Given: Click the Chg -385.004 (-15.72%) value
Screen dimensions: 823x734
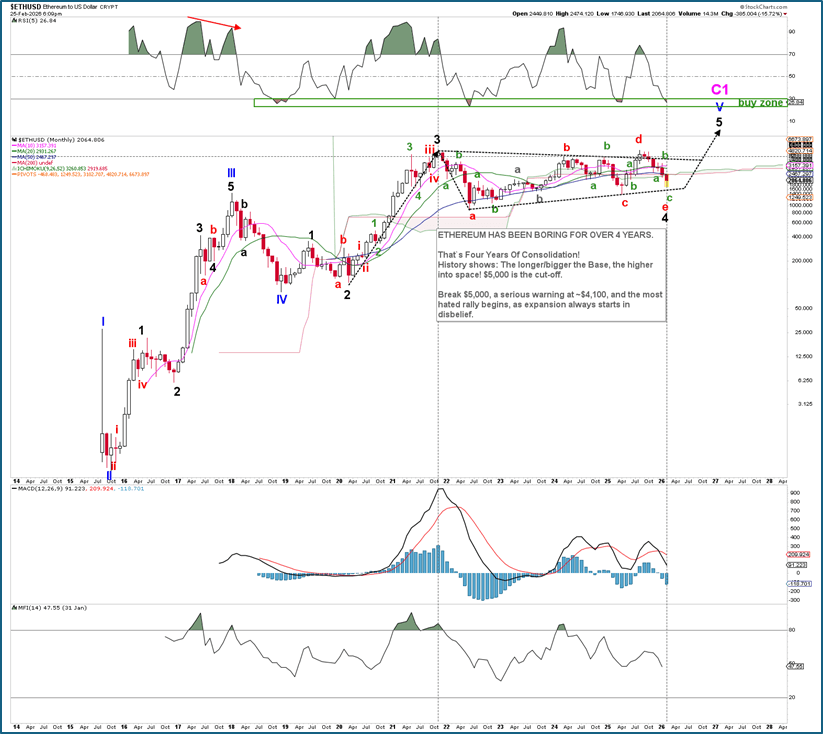Looking at the screenshot, I should (751, 14).
